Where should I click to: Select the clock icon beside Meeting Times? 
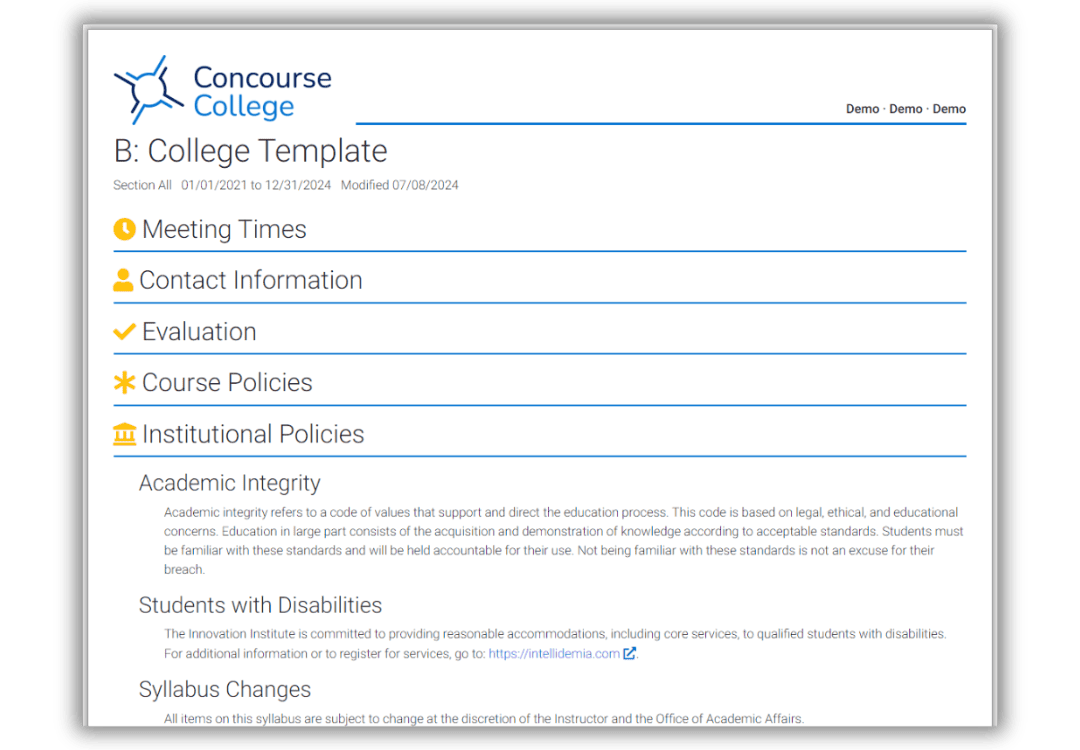(123, 229)
